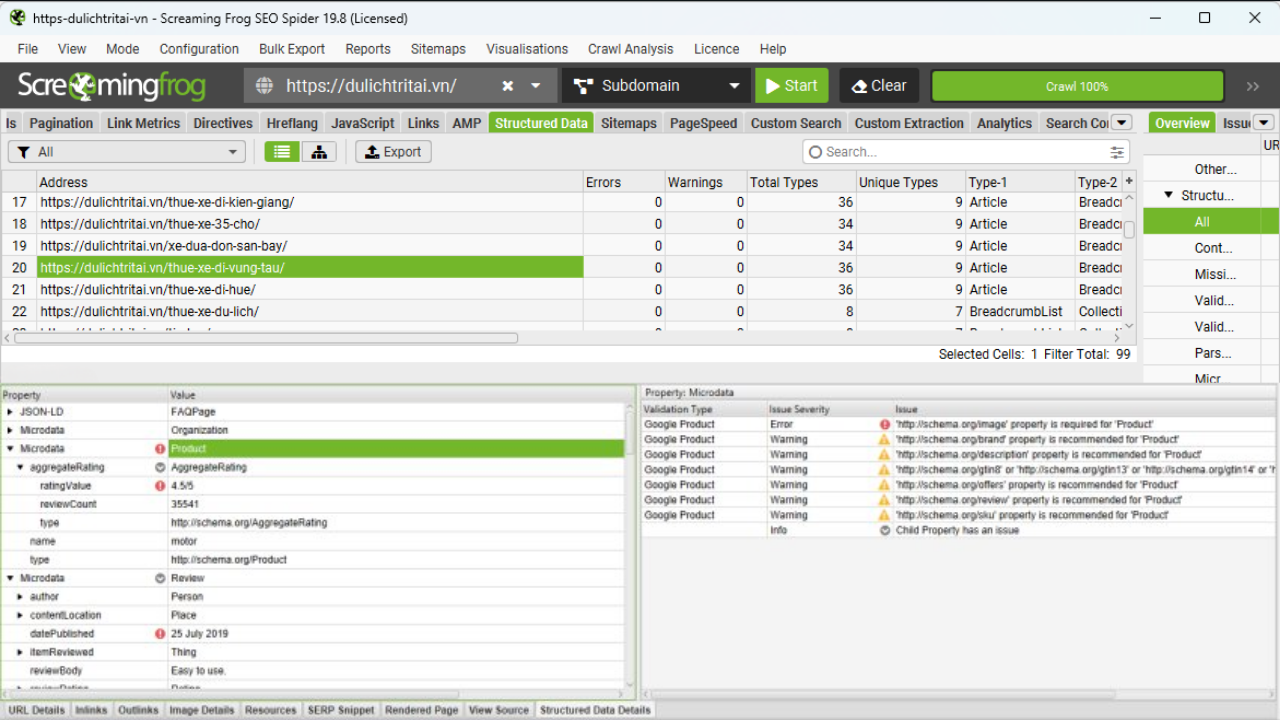Open the All filter dropdown

coord(126,152)
